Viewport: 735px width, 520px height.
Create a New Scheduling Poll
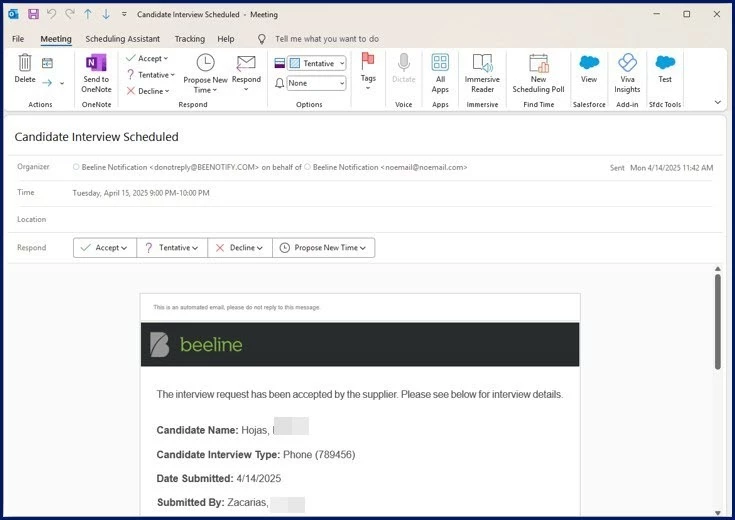pyautogui.click(x=538, y=73)
